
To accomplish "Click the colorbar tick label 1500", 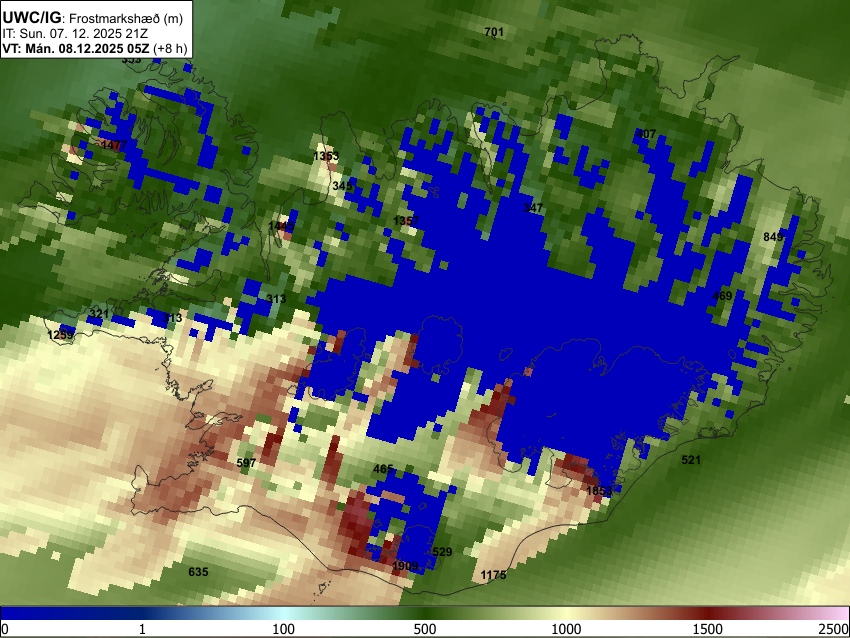I will tap(708, 629).
